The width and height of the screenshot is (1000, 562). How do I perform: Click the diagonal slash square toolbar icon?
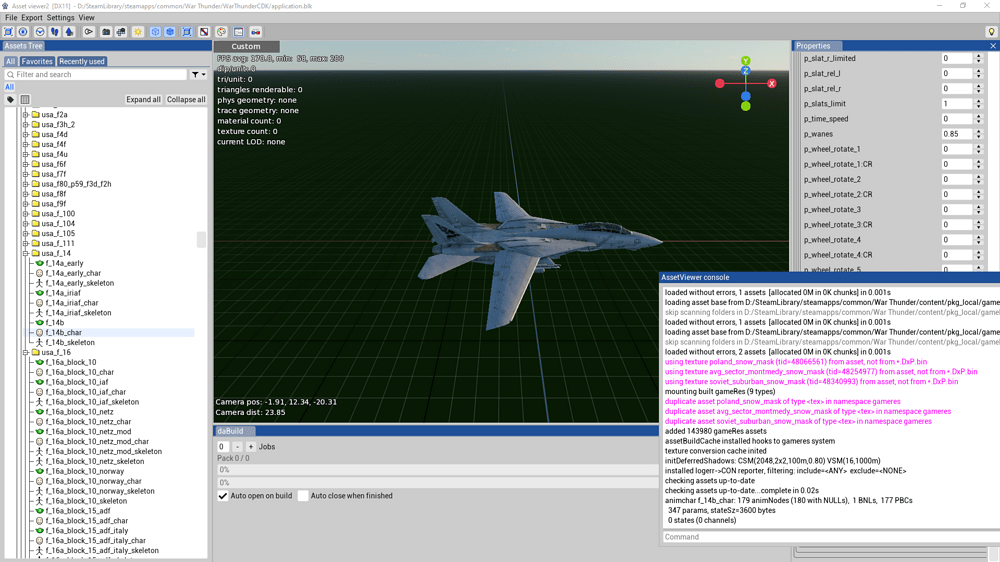tap(204, 32)
